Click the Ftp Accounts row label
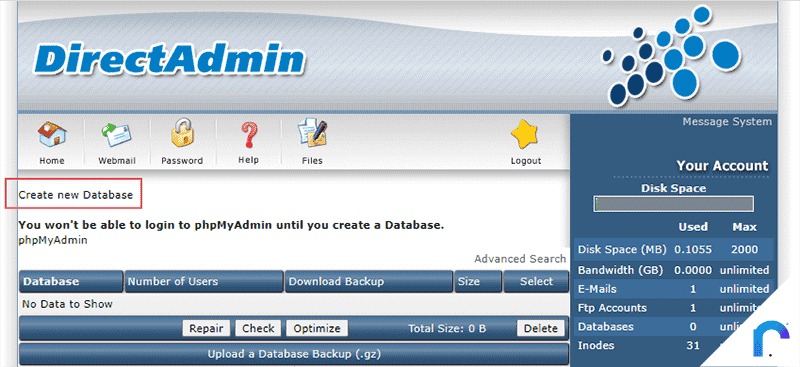Viewport: 800px width, 367px height. pyautogui.click(x=612, y=308)
